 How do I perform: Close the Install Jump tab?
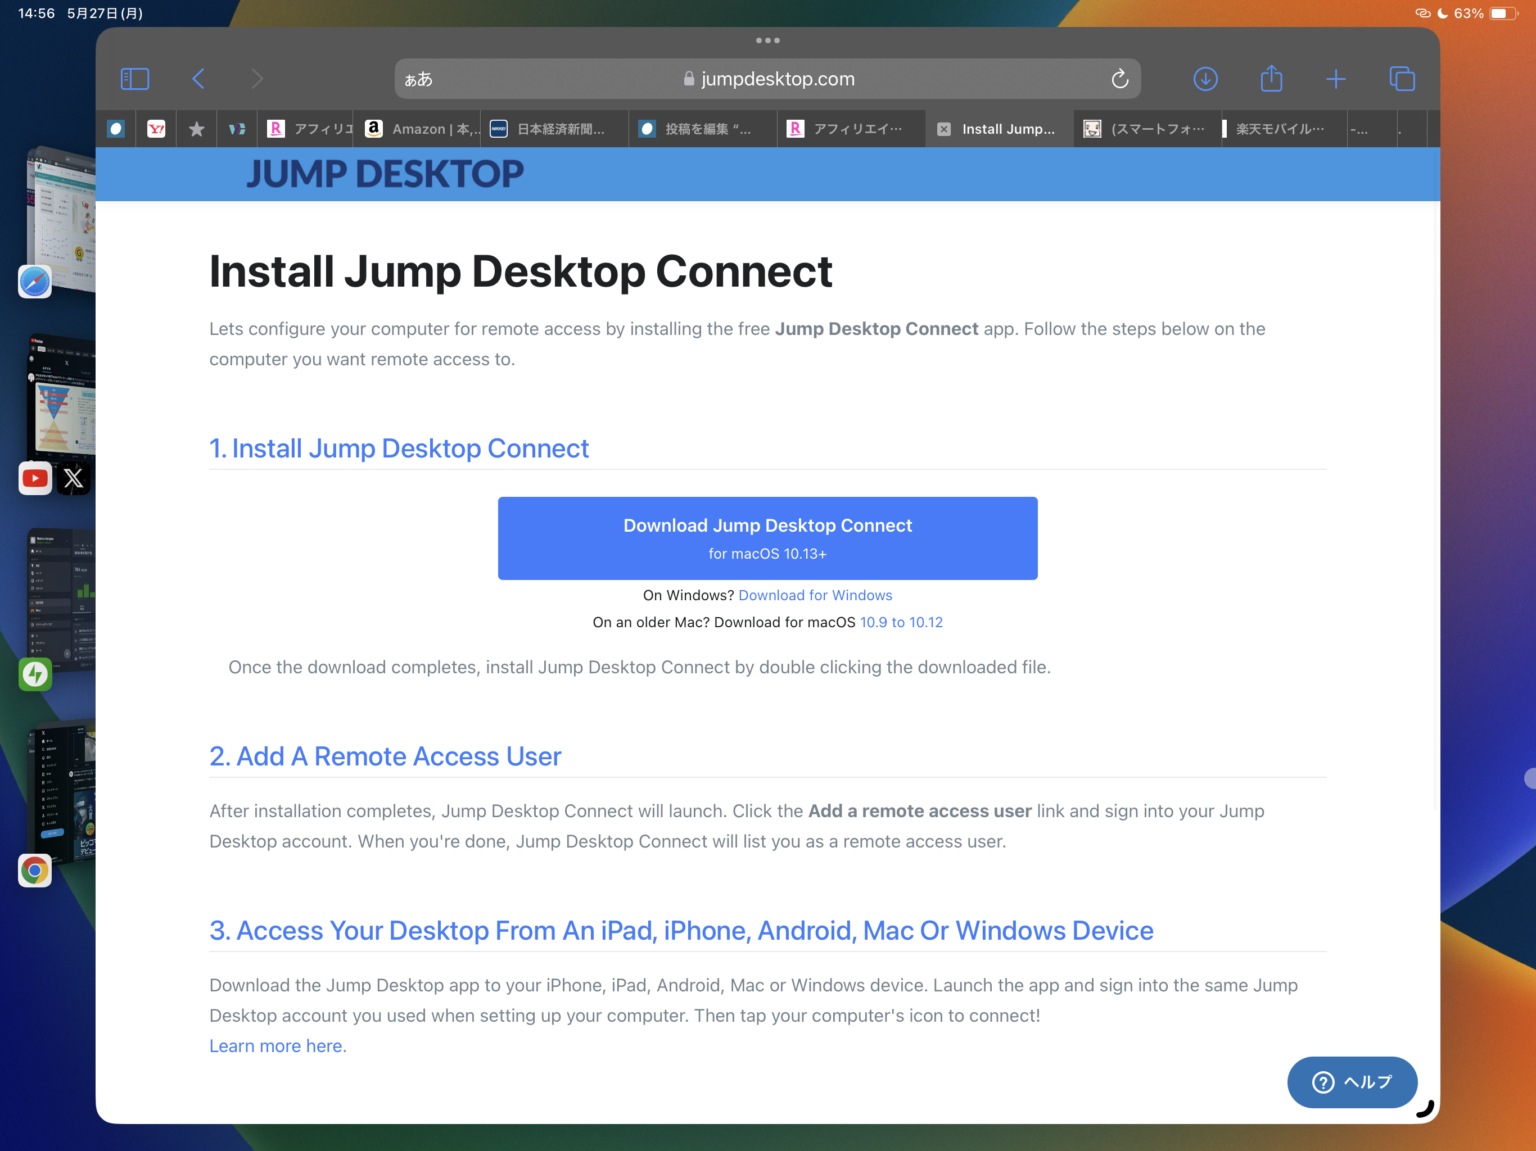(x=944, y=129)
